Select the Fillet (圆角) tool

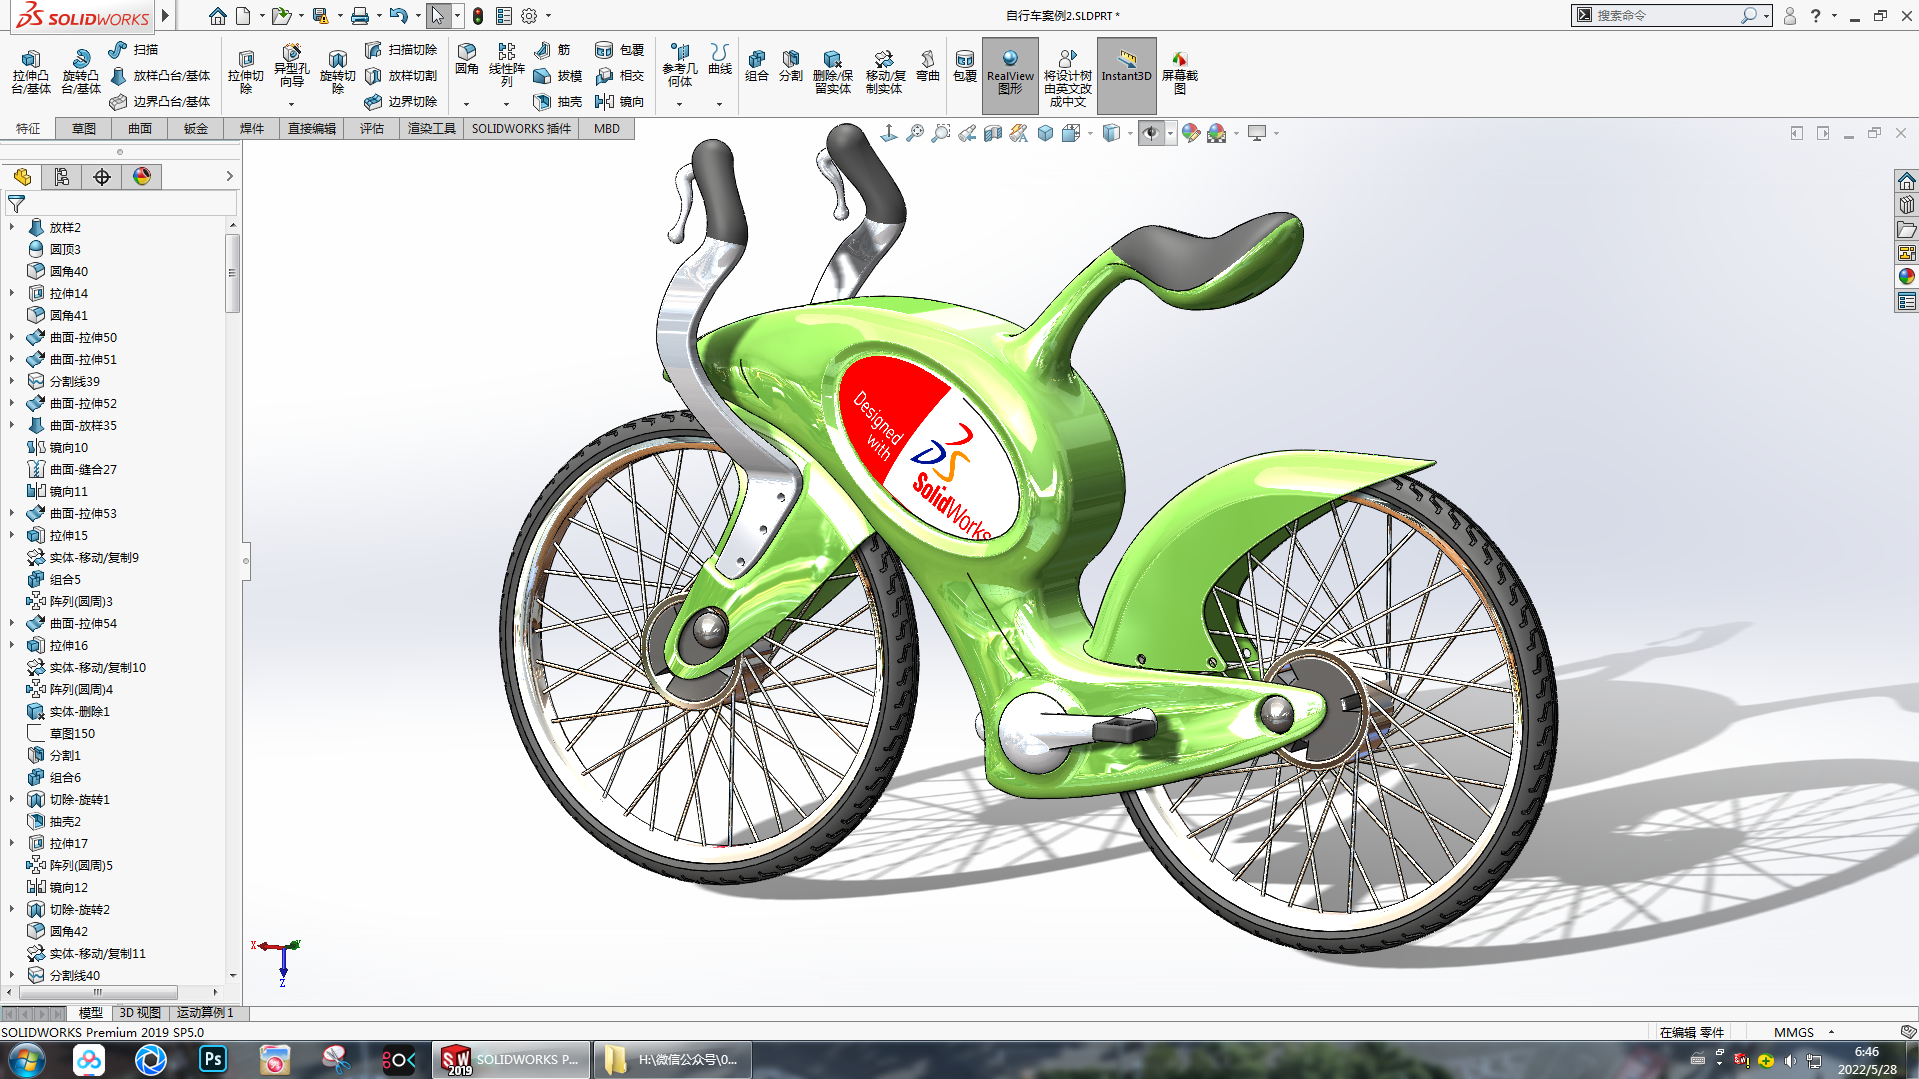pyautogui.click(x=466, y=59)
